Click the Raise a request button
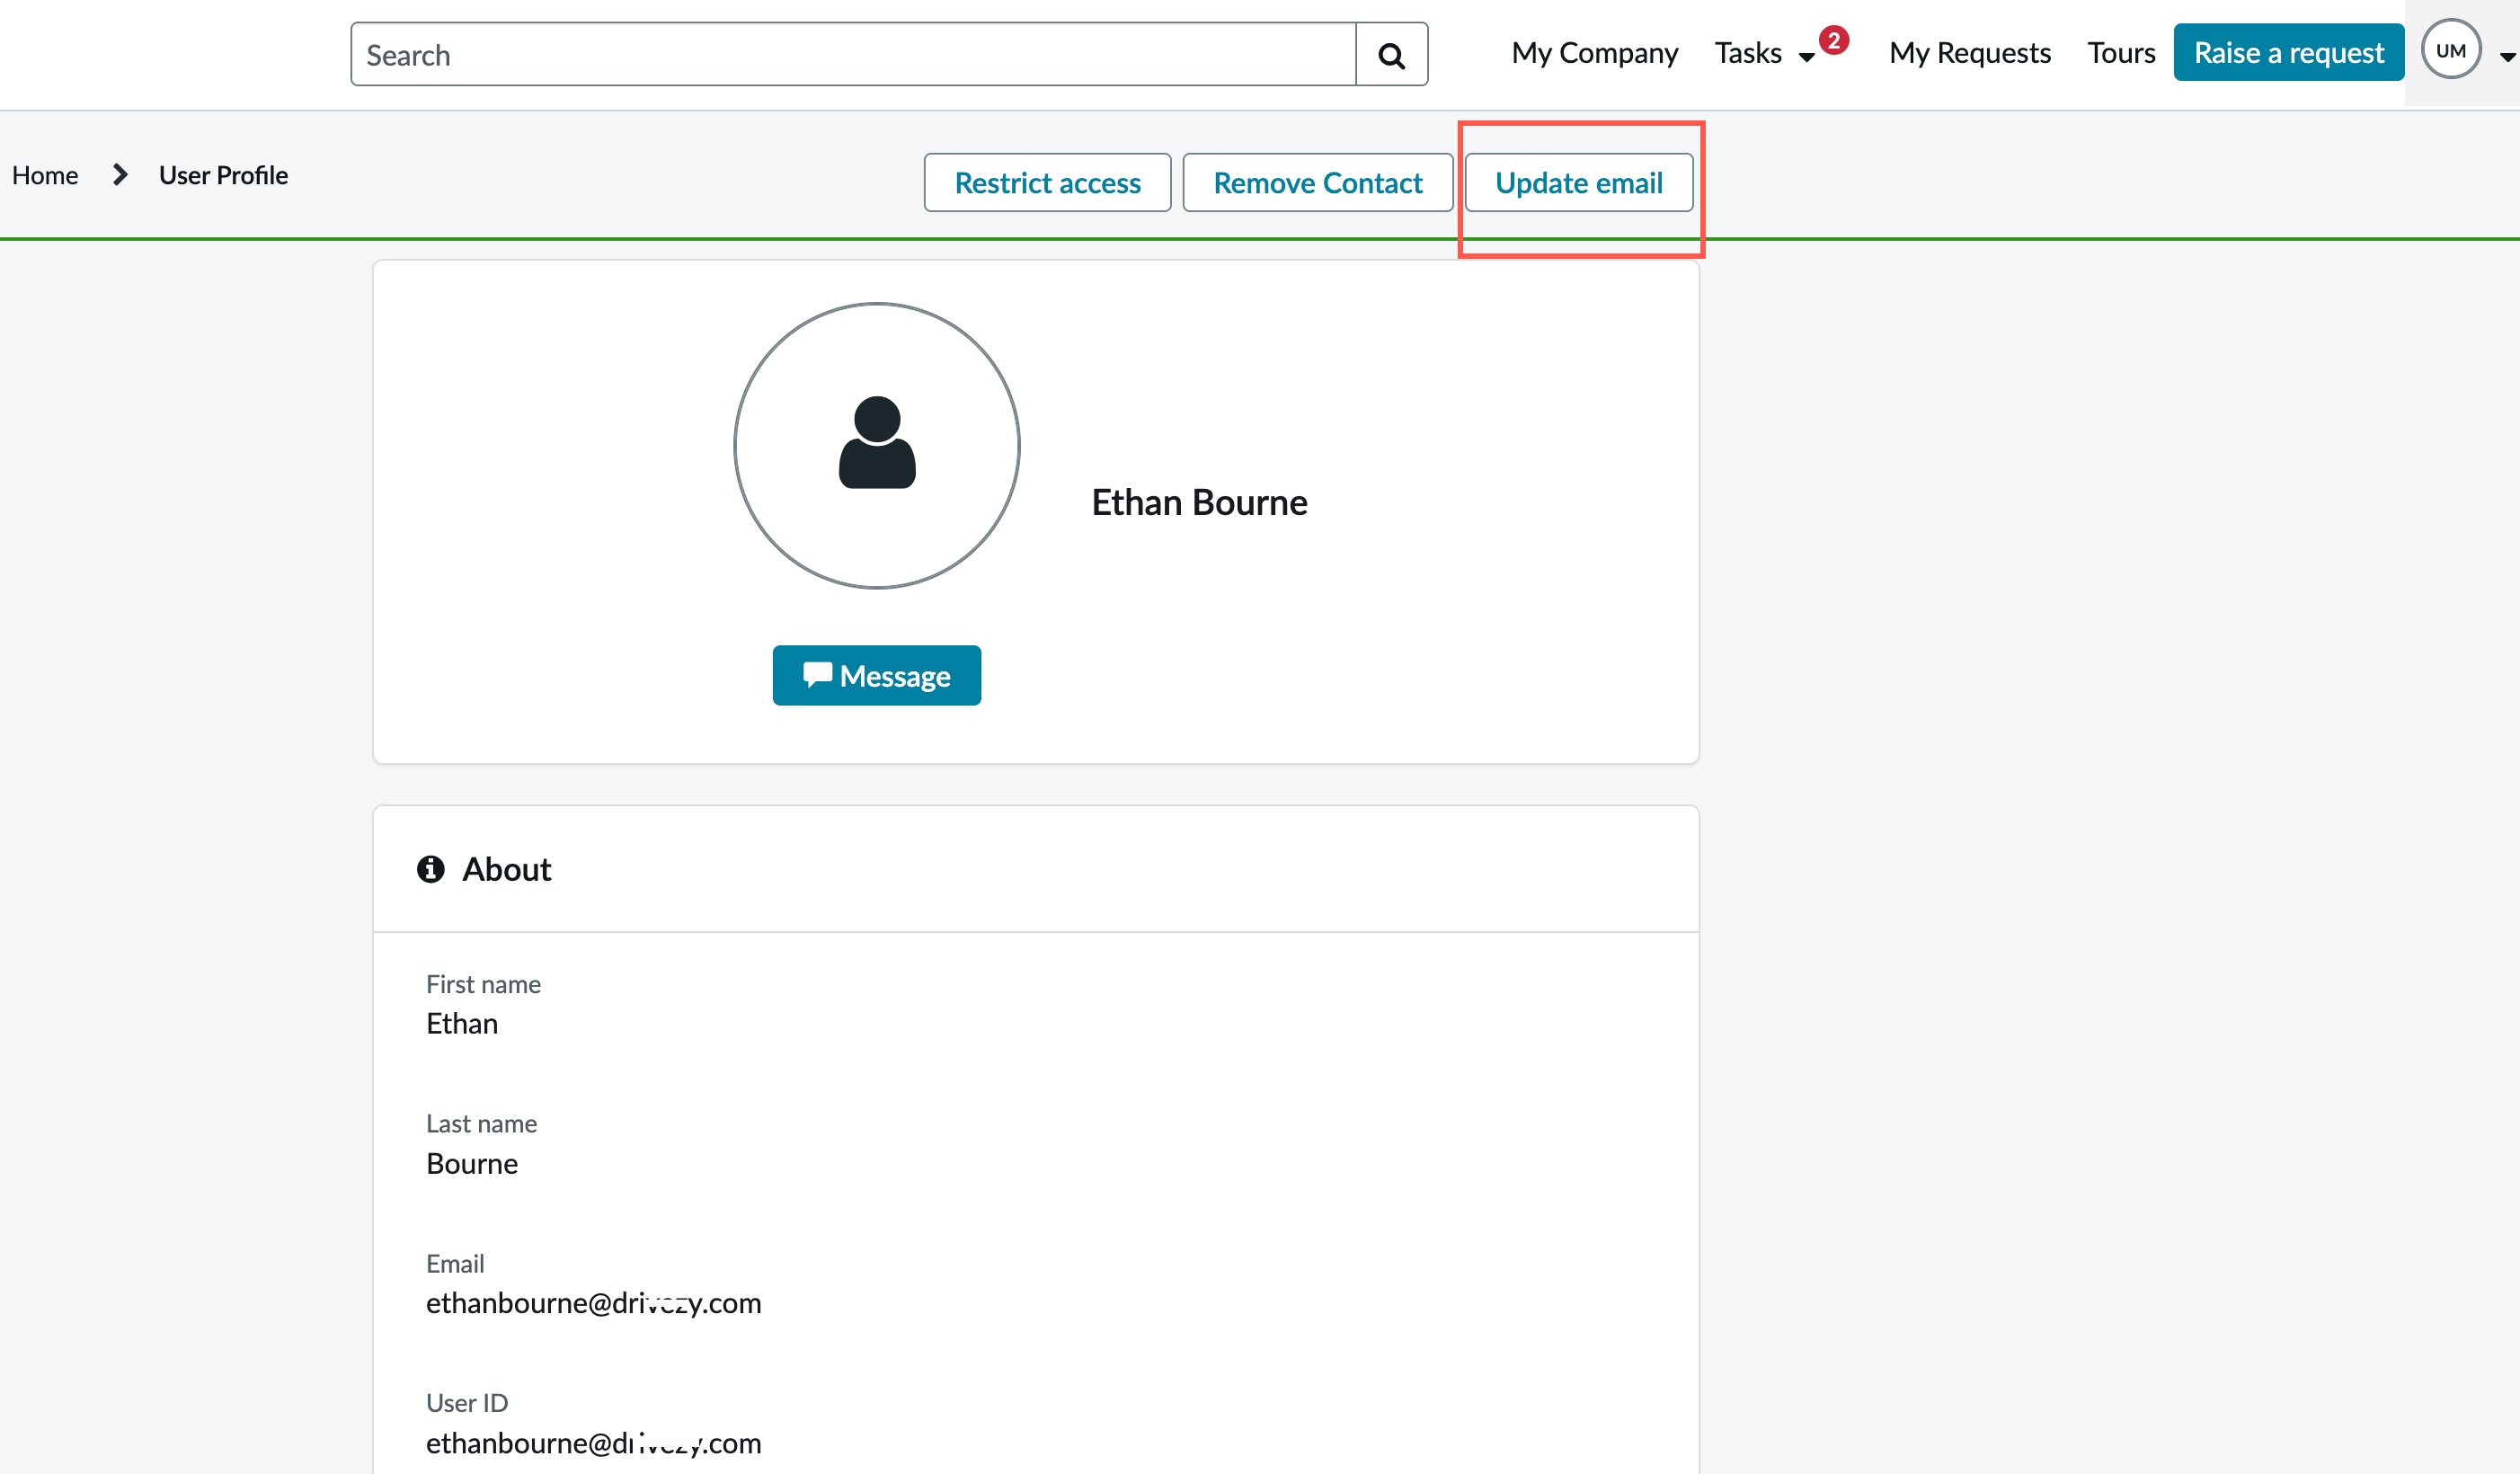The width and height of the screenshot is (2520, 1474). pyautogui.click(x=2288, y=53)
